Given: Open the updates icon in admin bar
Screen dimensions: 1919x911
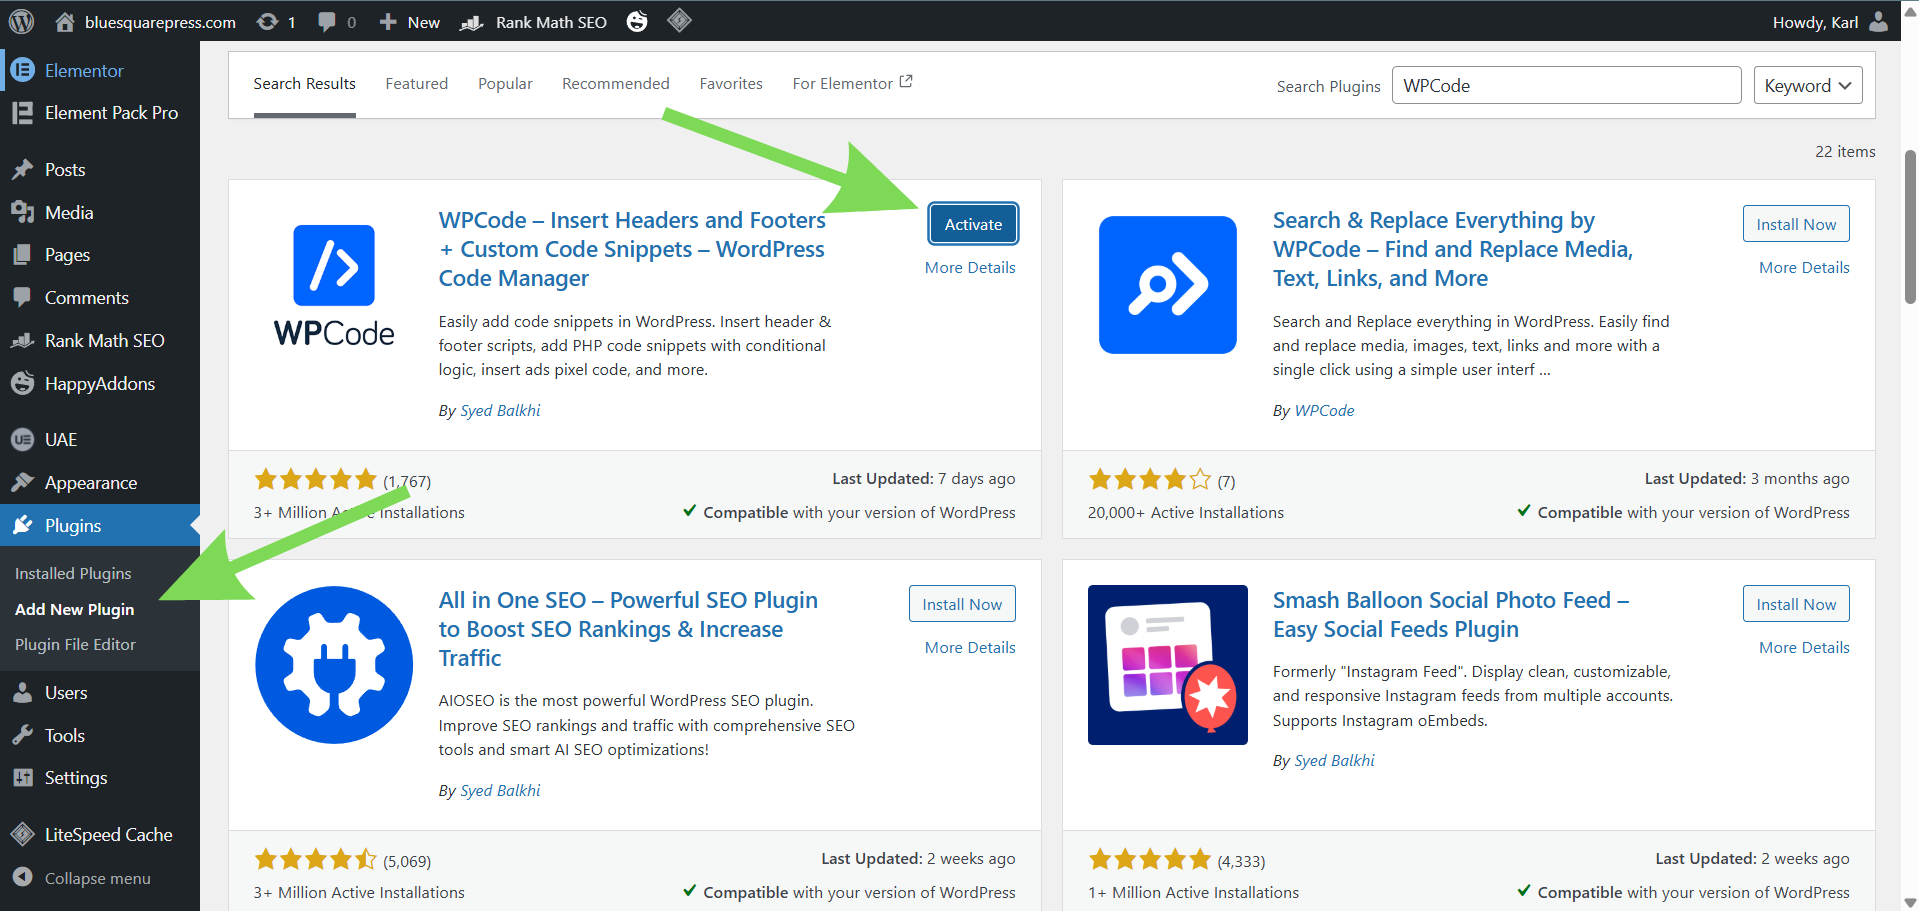Looking at the screenshot, I should (x=268, y=22).
